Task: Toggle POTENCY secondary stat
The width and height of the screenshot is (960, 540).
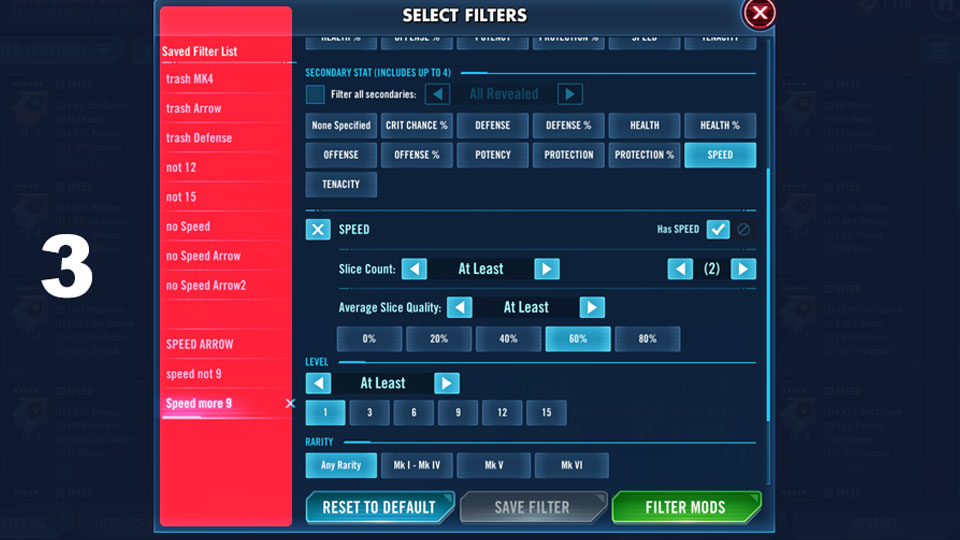Action: click(493, 155)
